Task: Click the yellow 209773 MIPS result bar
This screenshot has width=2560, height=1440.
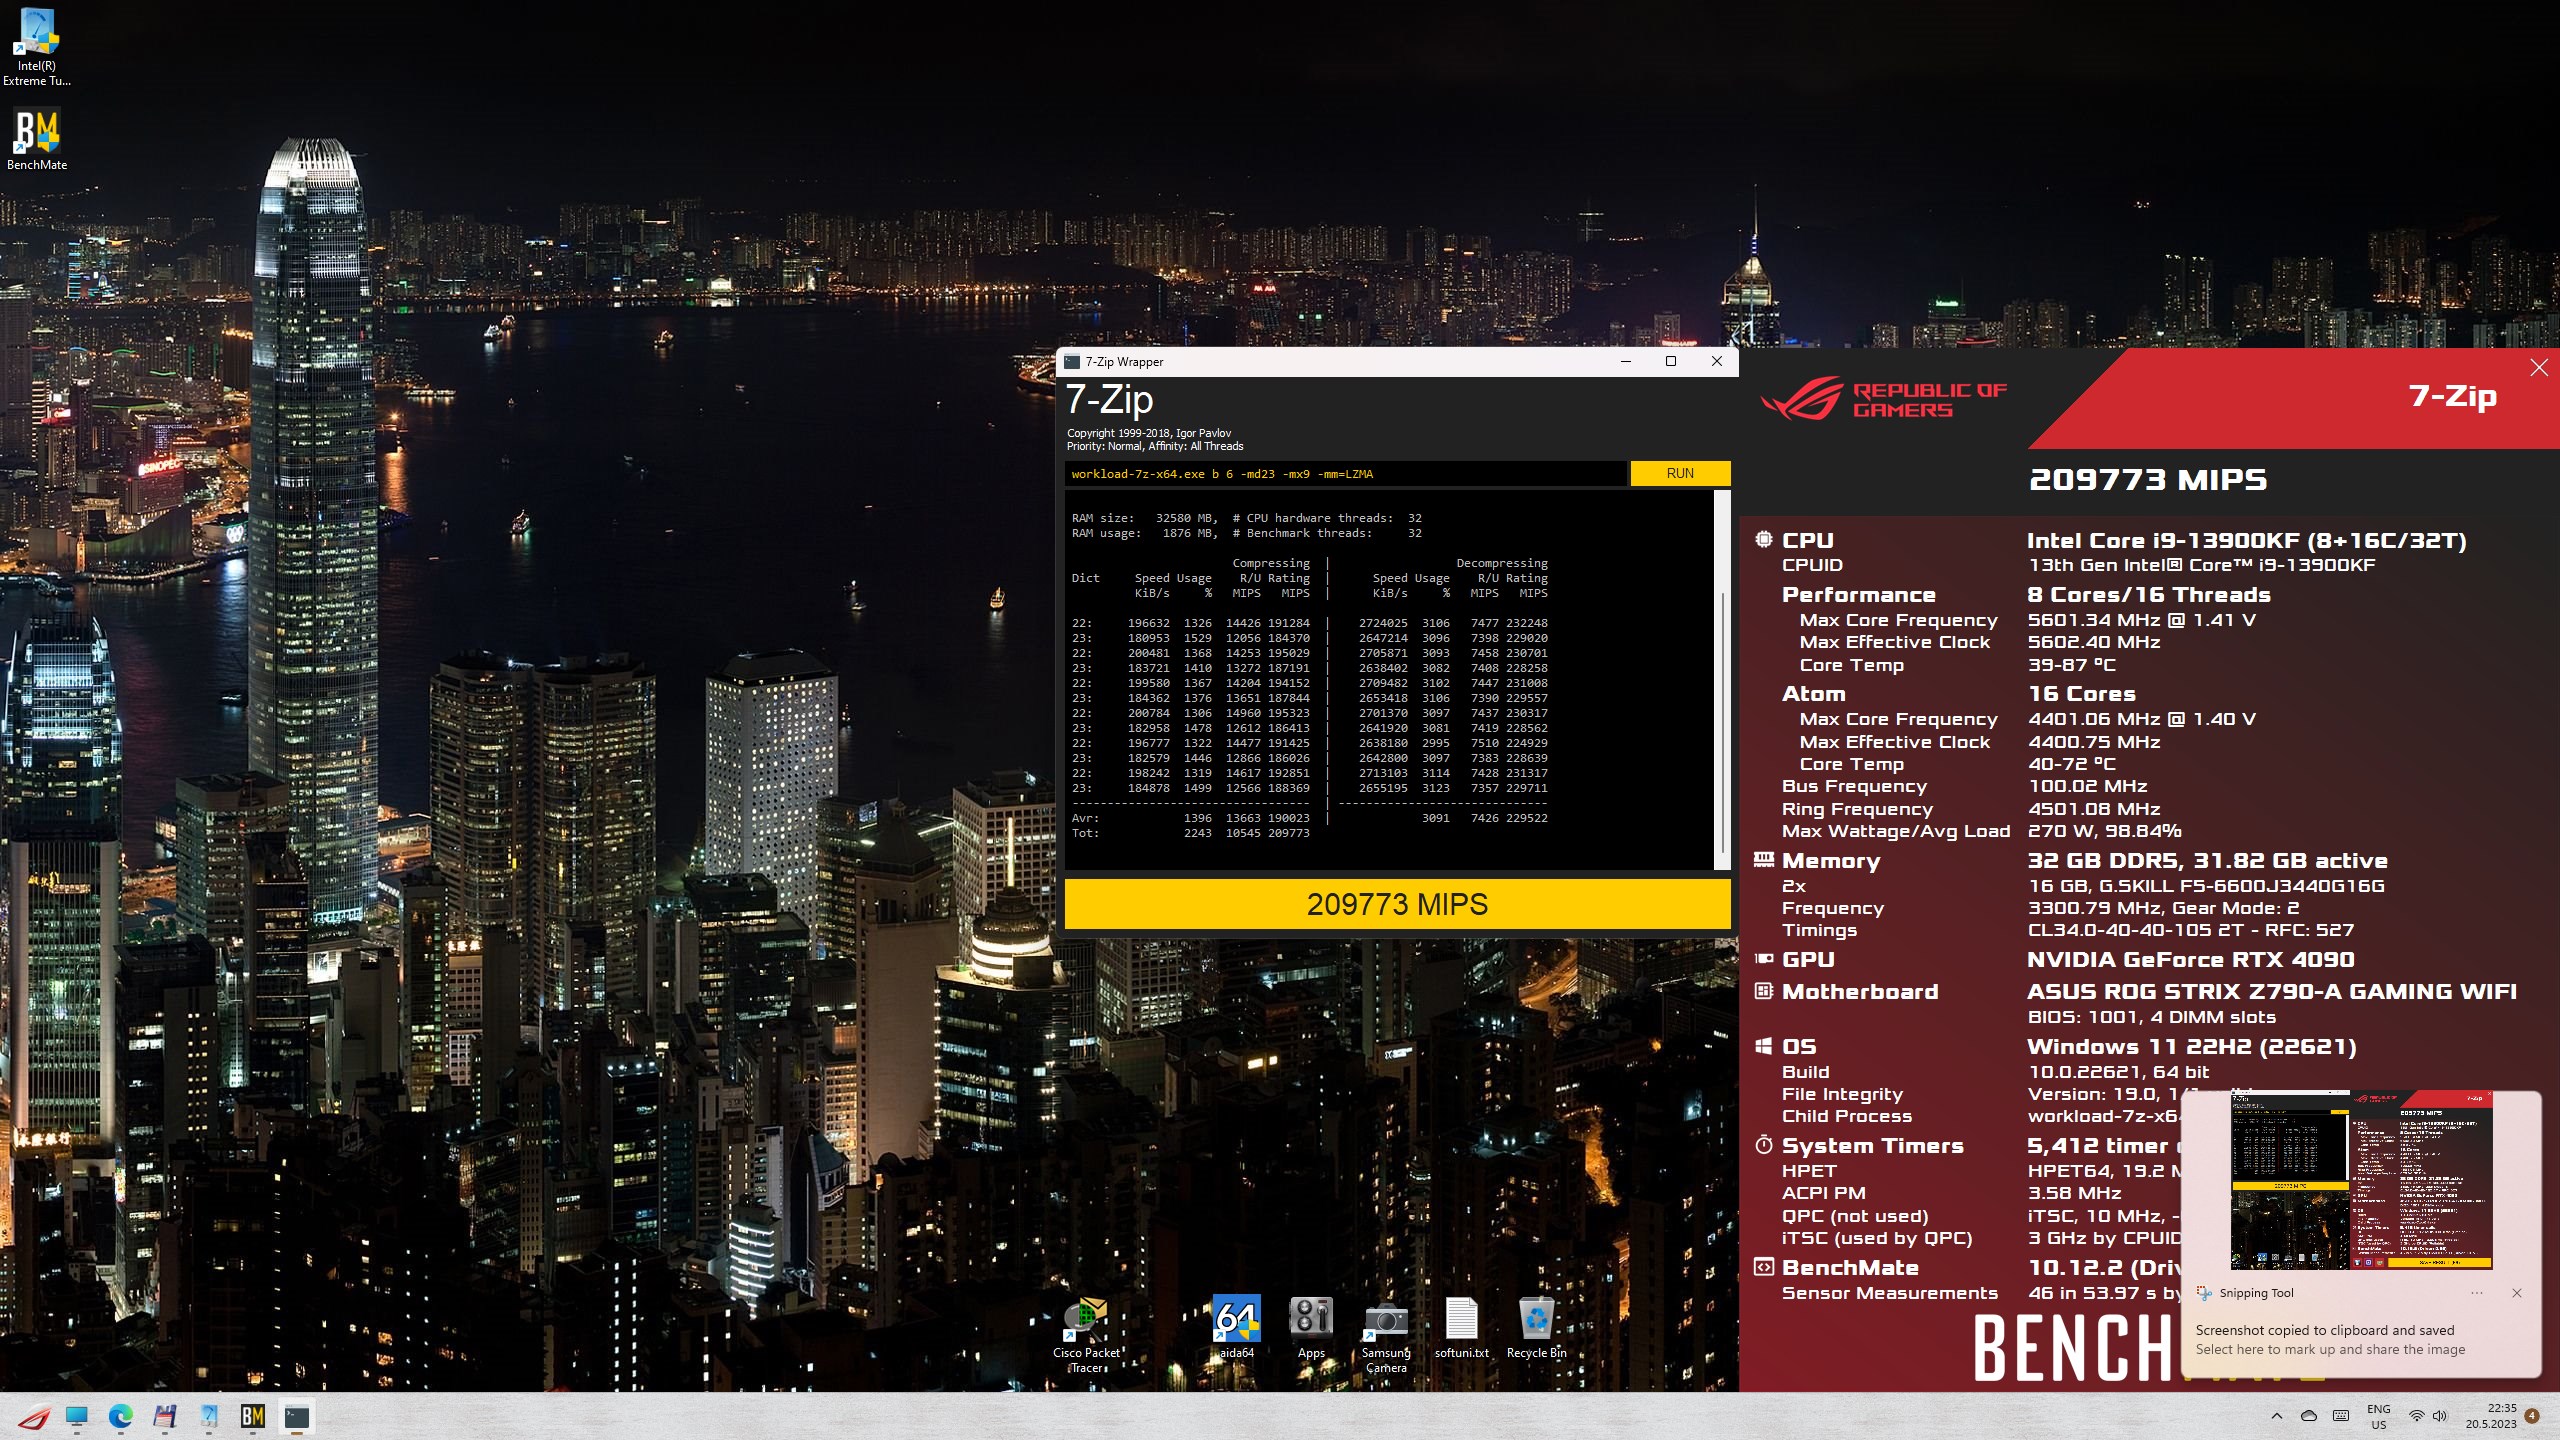Action: point(1397,904)
